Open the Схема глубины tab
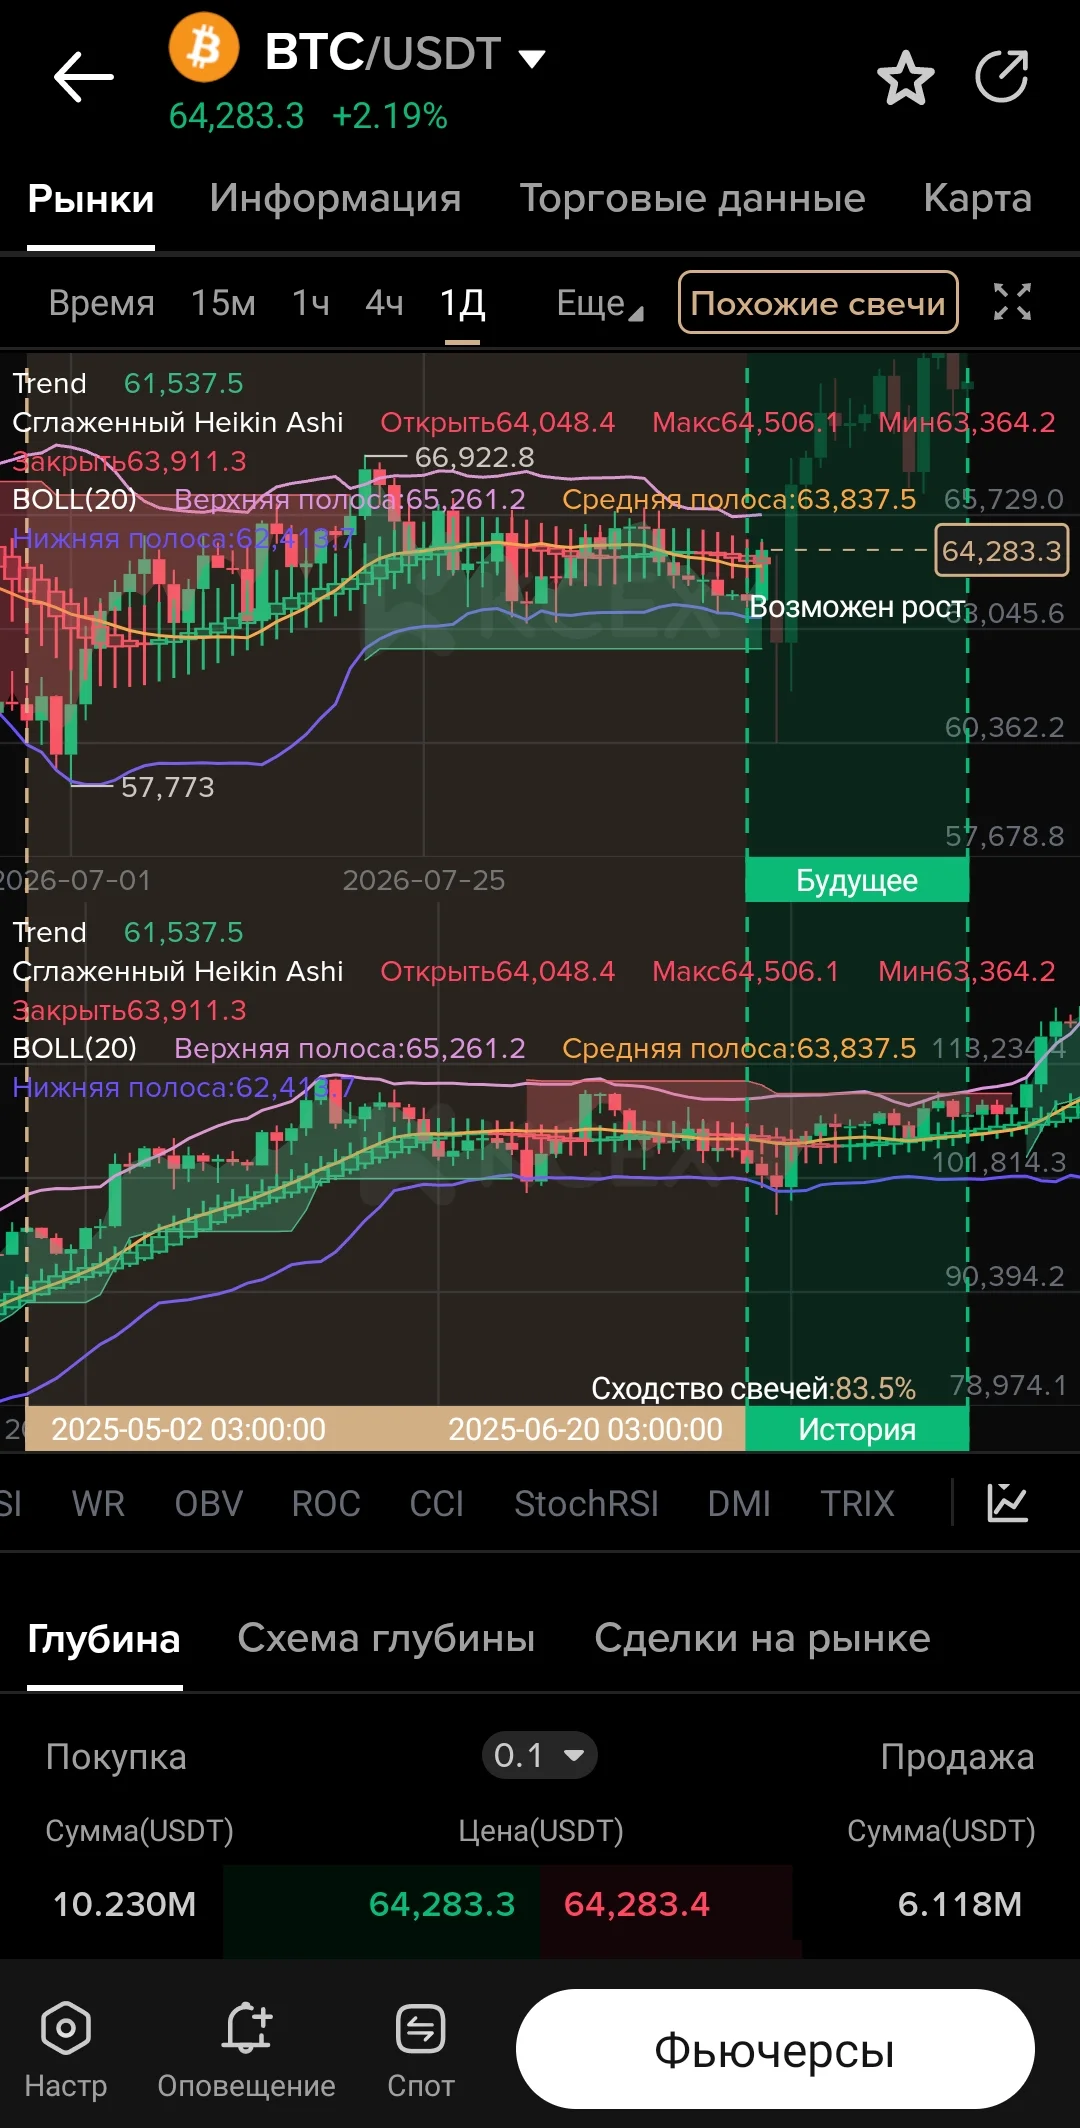The image size is (1080, 2128). point(386,1638)
